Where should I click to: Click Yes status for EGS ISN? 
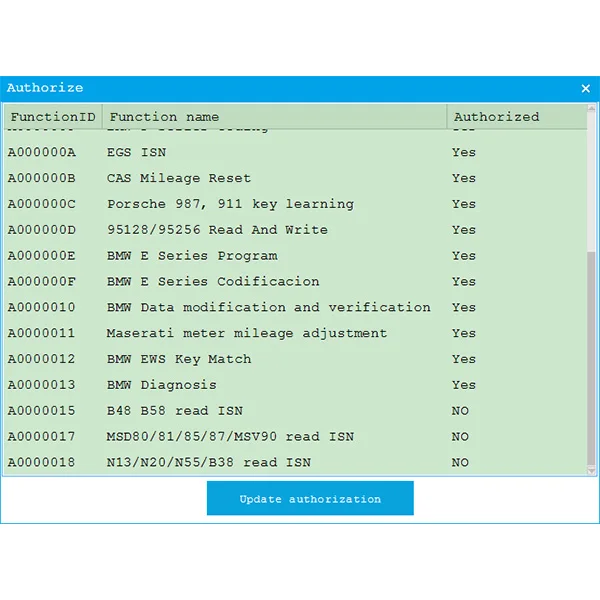pyautogui.click(x=464, y=152)
